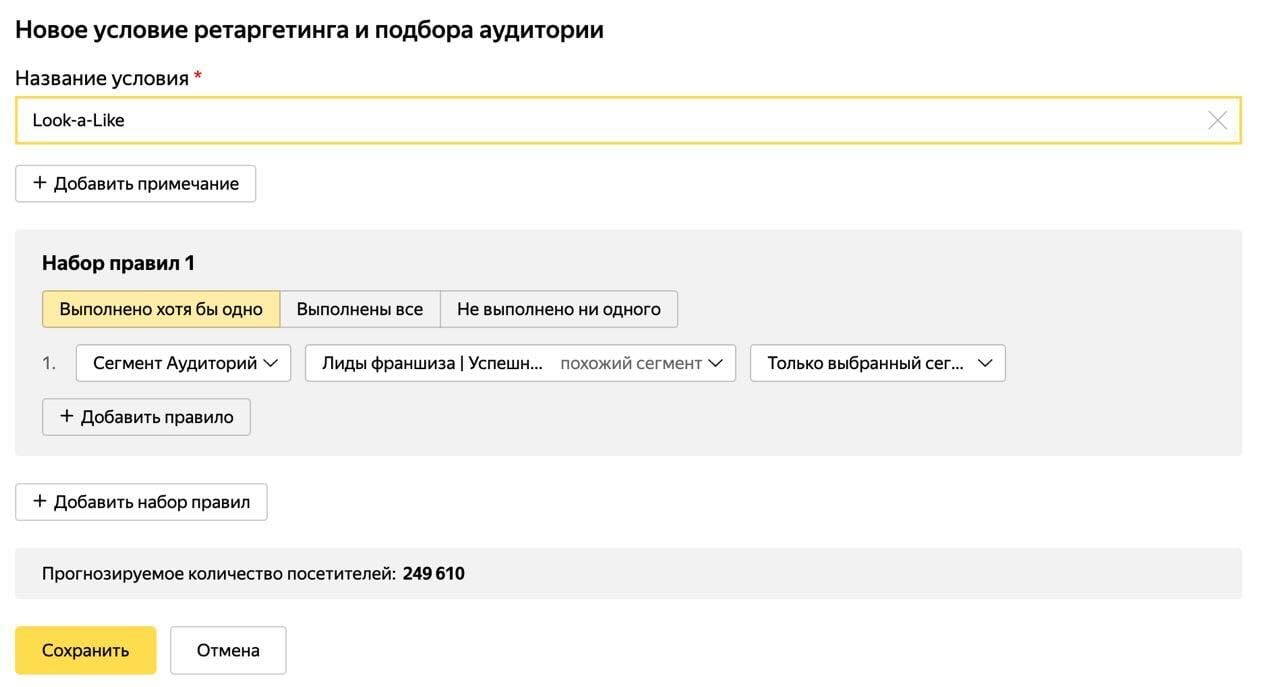This screenshot has height=687, width=1280.
Task: Click chevron arrow after похожий сегмент
Action: coord(715,364)
